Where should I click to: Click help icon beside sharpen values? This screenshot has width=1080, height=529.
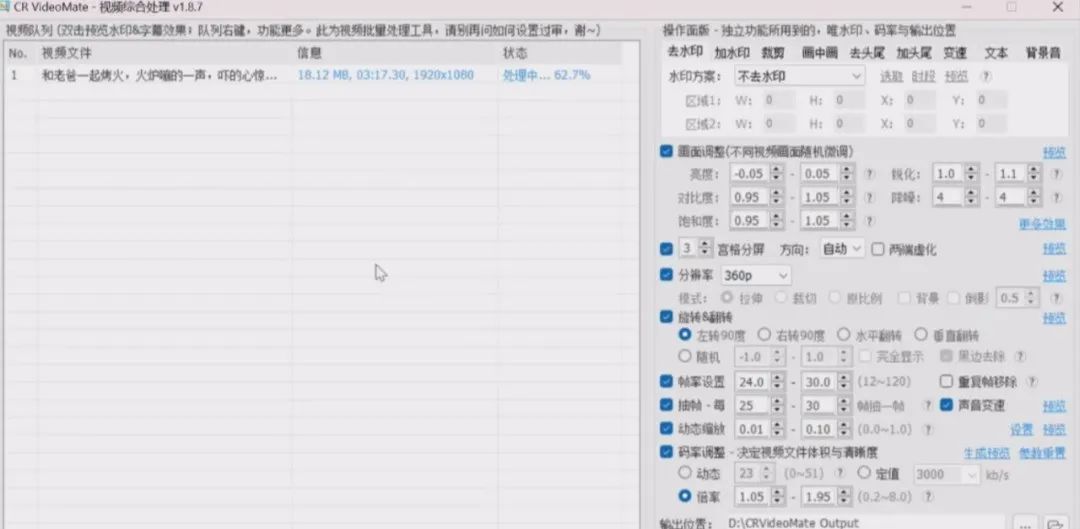click(1057, 174)
